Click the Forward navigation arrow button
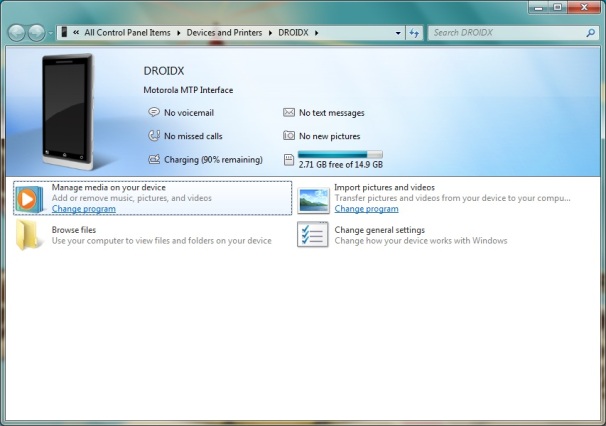The height and width of the screenshot is (426, 606). coord(37,33)
